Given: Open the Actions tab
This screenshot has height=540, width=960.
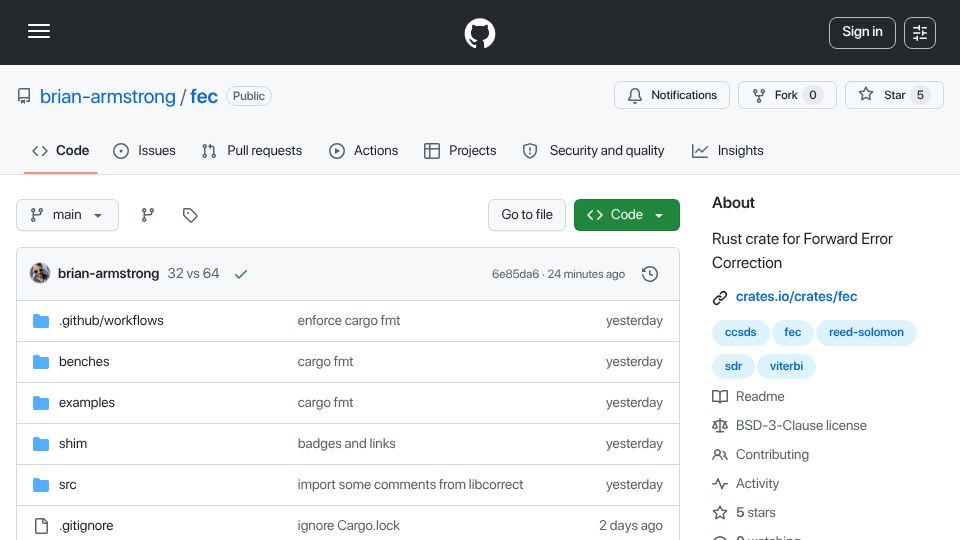Looking at the screenshot, I should click(364, 151).
